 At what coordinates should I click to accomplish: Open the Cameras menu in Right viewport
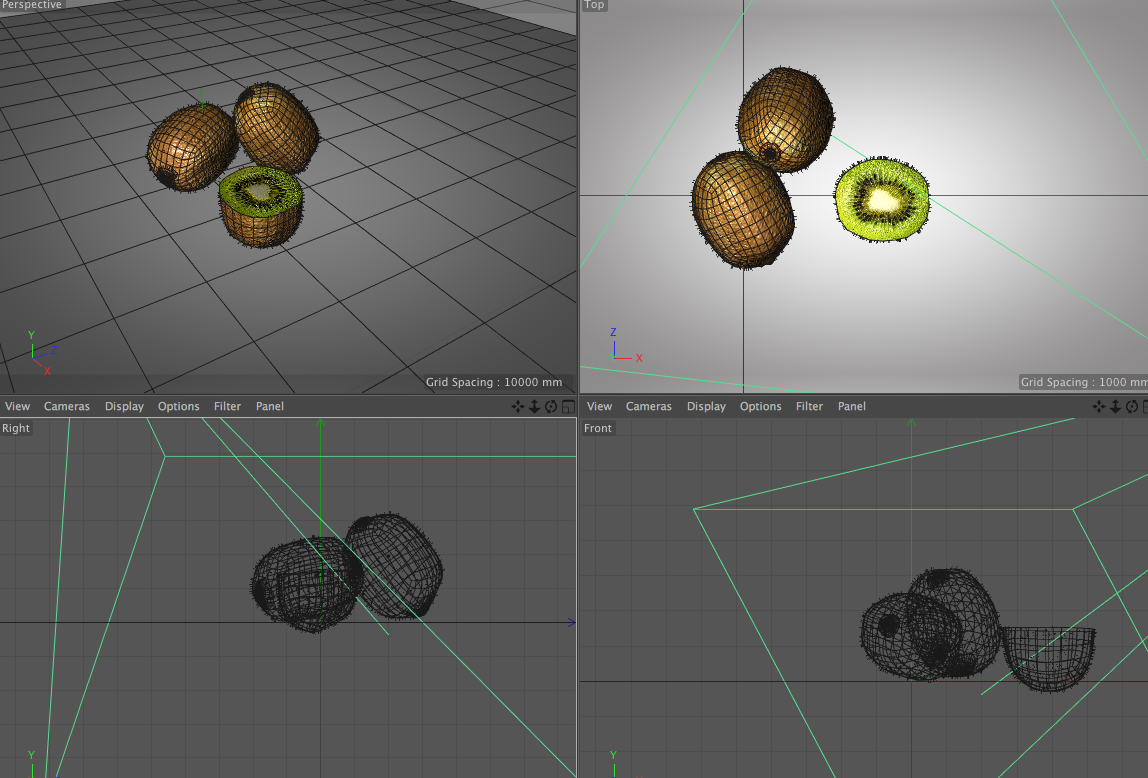(x=67, y=406)
